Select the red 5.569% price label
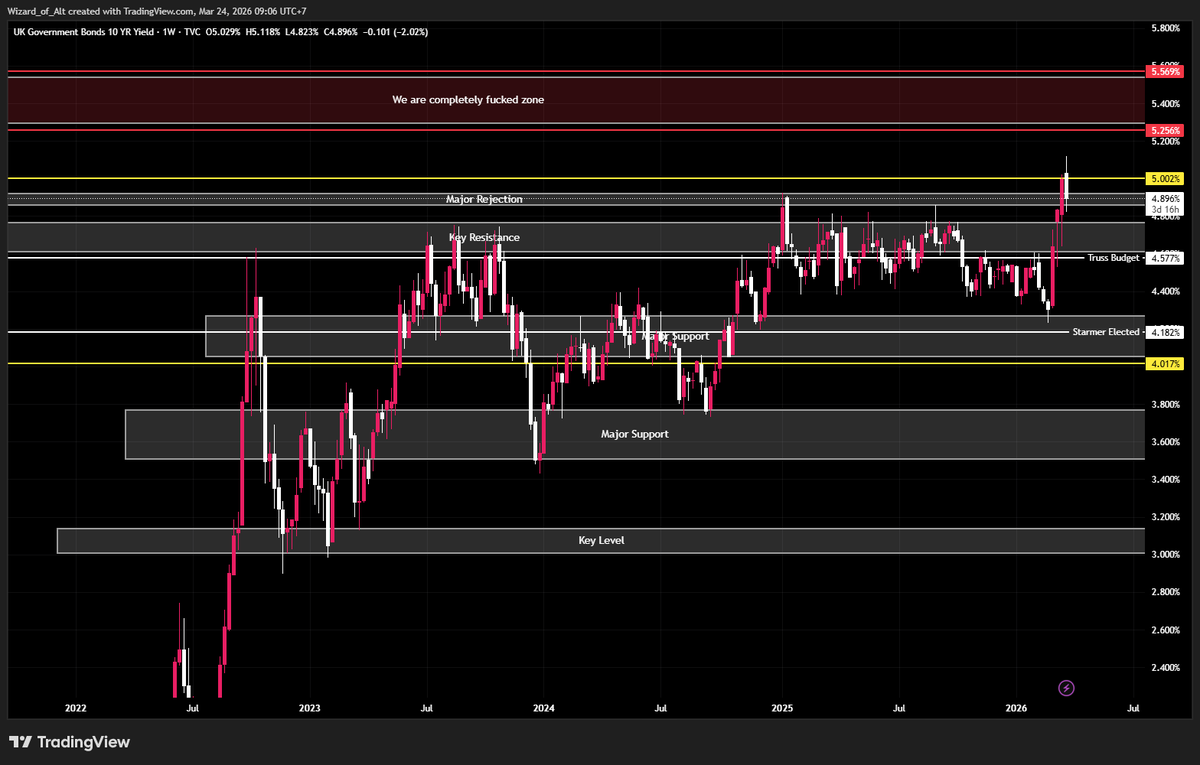The image size is (1200, 765). 1165,72
